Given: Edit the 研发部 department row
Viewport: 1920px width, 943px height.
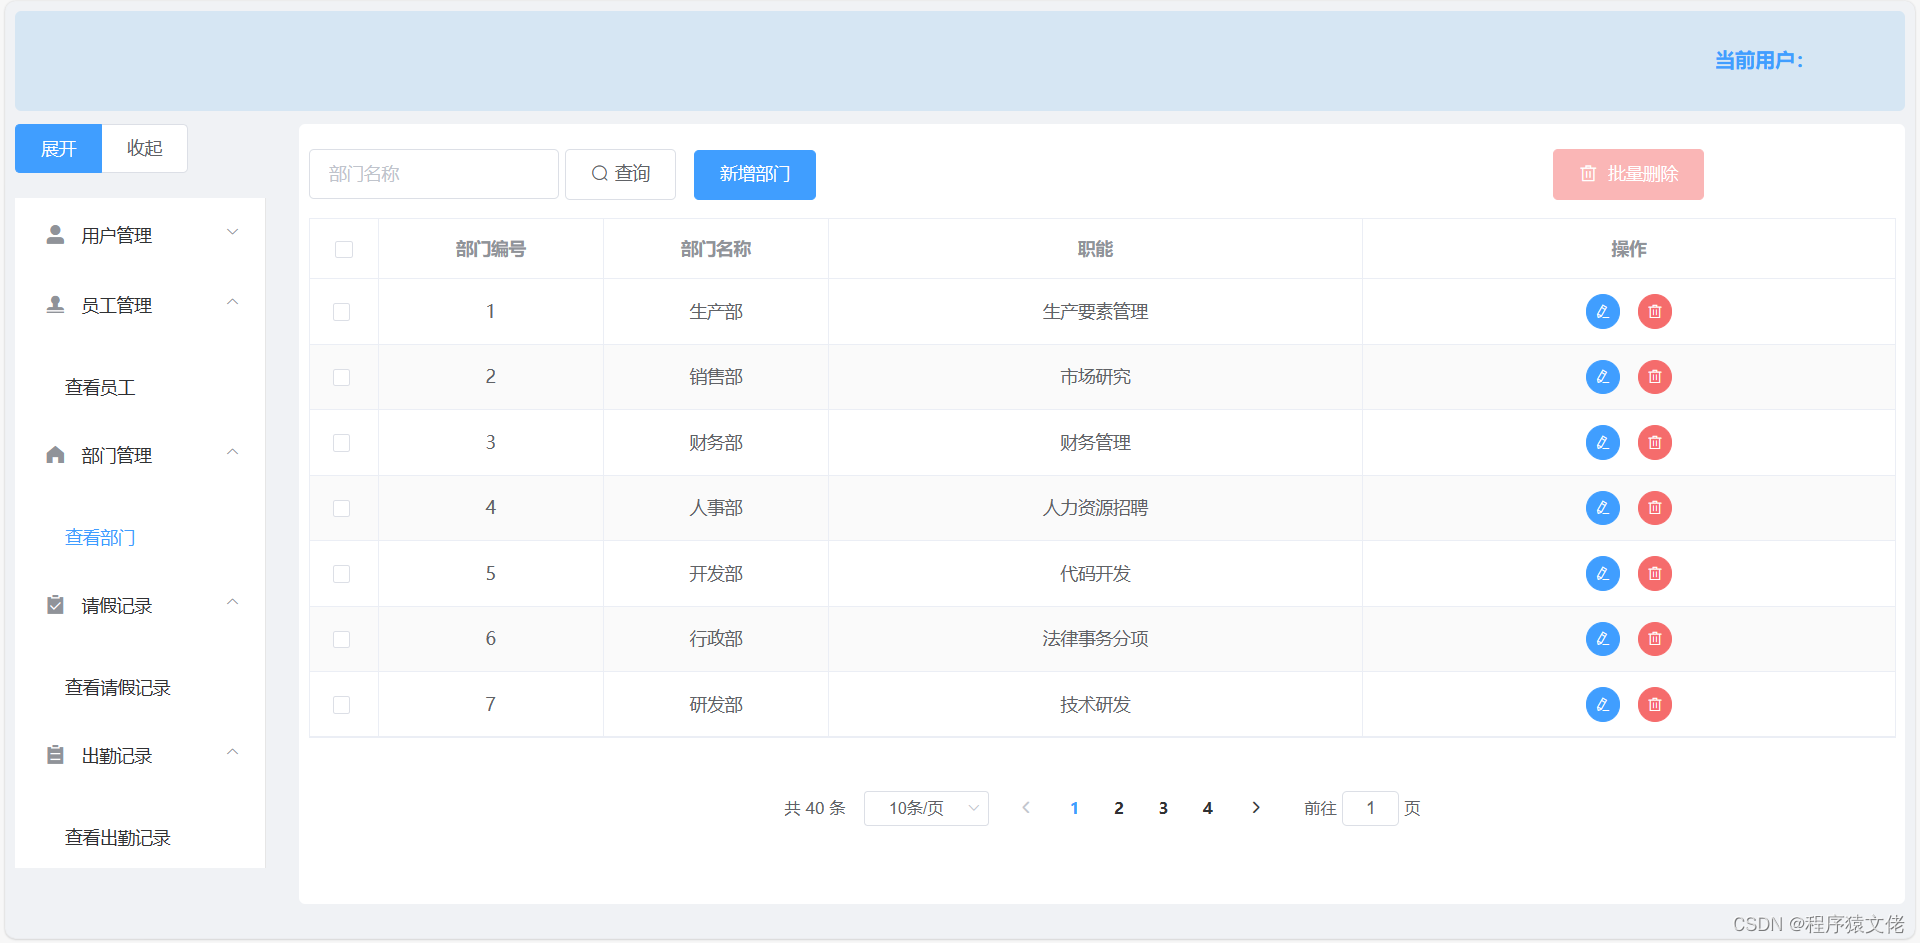Looking at the screenshot, I should coord(1602,705).
